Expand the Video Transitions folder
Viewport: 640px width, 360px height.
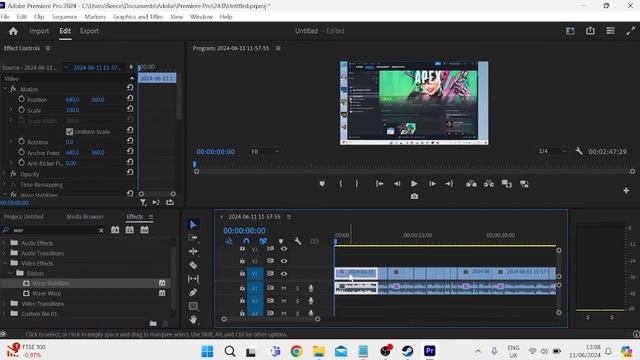[x=4, y=303]
